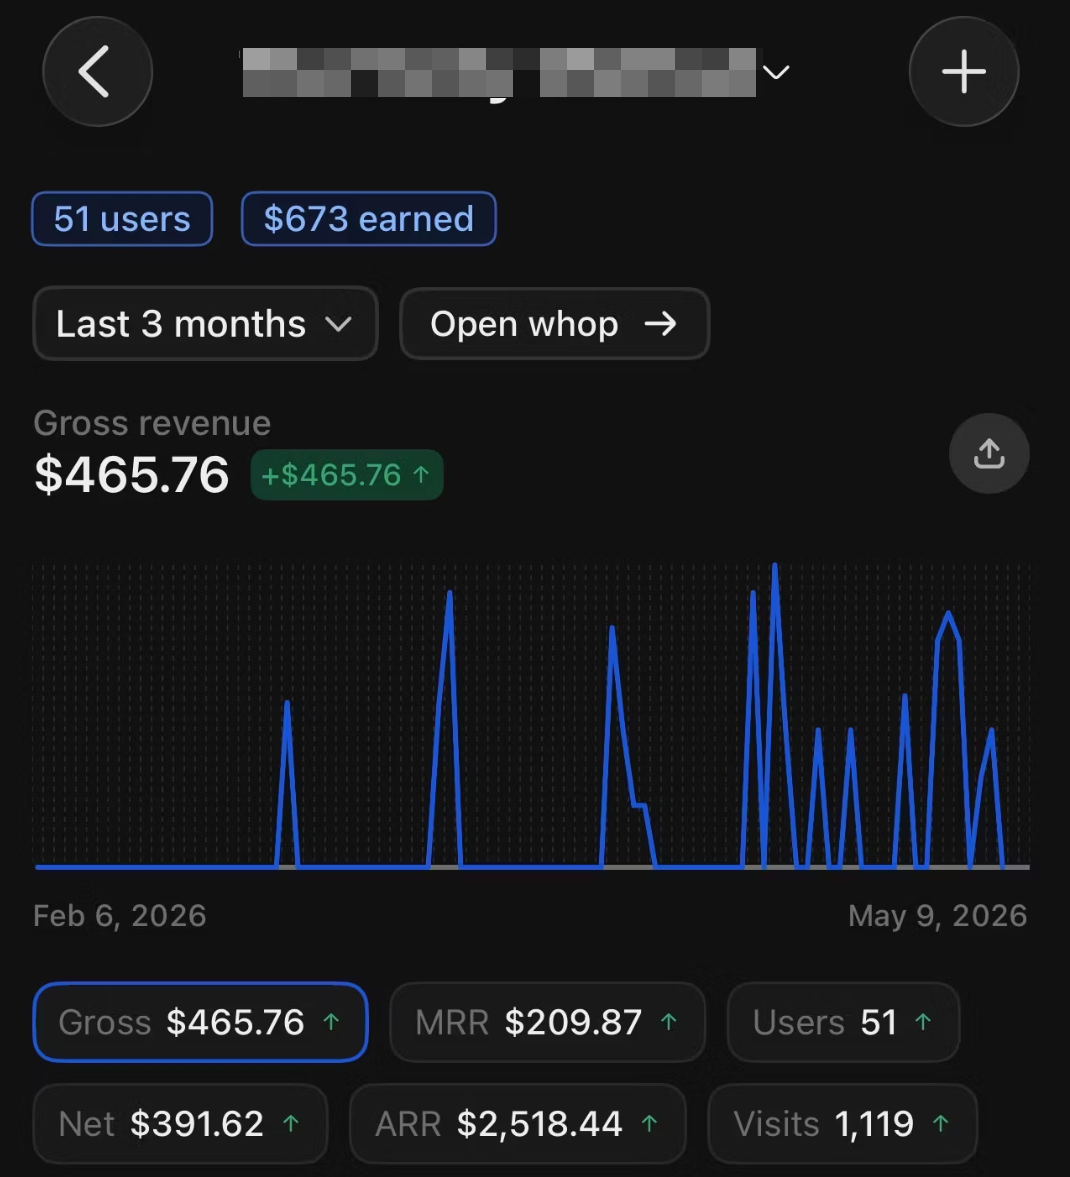Image resolution: width=1070 pixels, height=1177 pixels.
Task: Open the 51 users badge
Action: [x=122, y=219]
